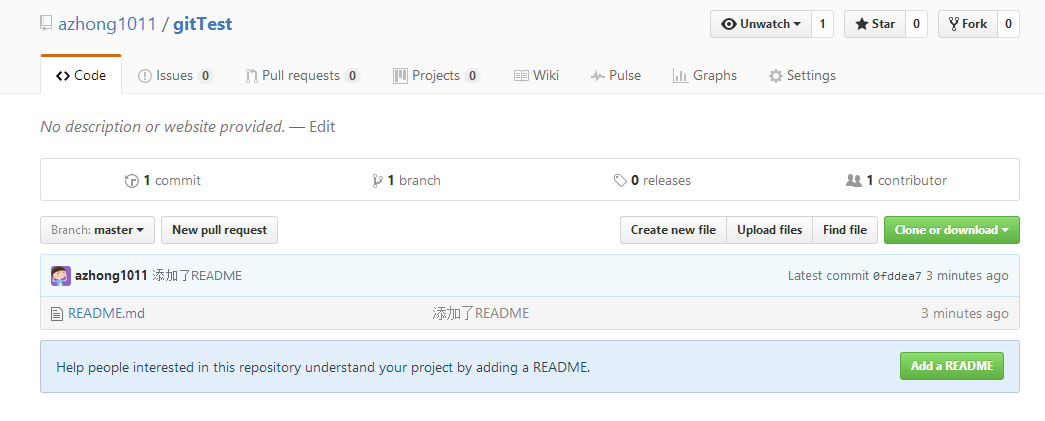Click commit message in the latest commit bar
Viewport: 1045px width, 421px height.
[197, 276]
